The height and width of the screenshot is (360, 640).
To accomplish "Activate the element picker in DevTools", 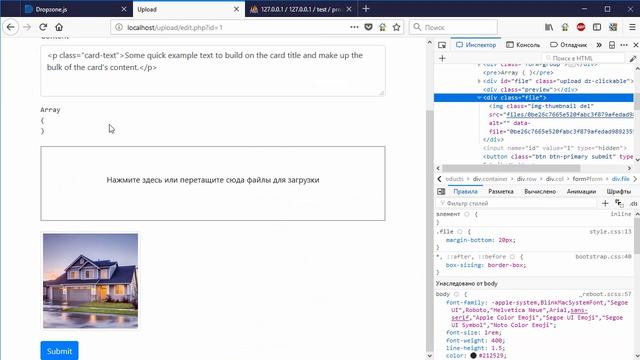I will (442, 45).
